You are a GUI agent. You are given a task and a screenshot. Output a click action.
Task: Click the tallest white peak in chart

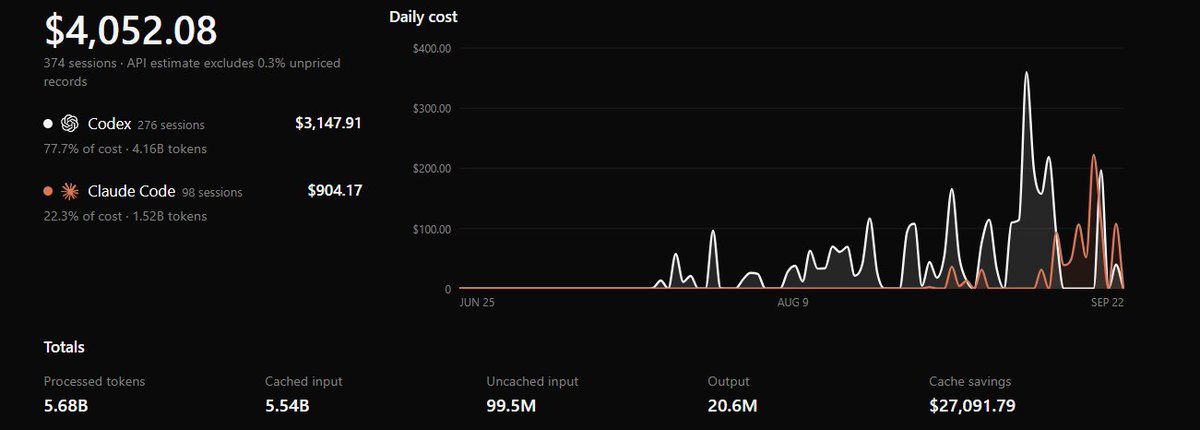coord(1026,73)
